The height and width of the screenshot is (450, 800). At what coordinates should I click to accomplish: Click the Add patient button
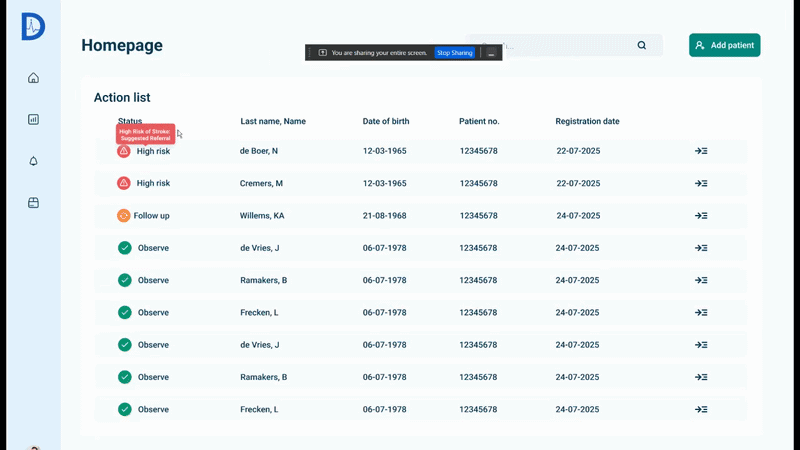pos(724,45)
